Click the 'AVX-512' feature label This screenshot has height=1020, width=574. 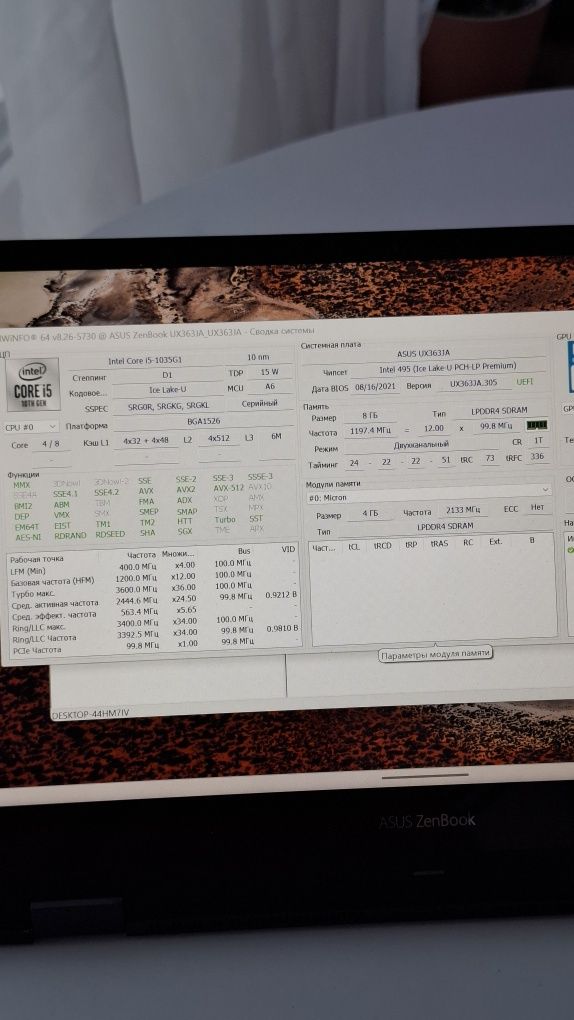228,488
